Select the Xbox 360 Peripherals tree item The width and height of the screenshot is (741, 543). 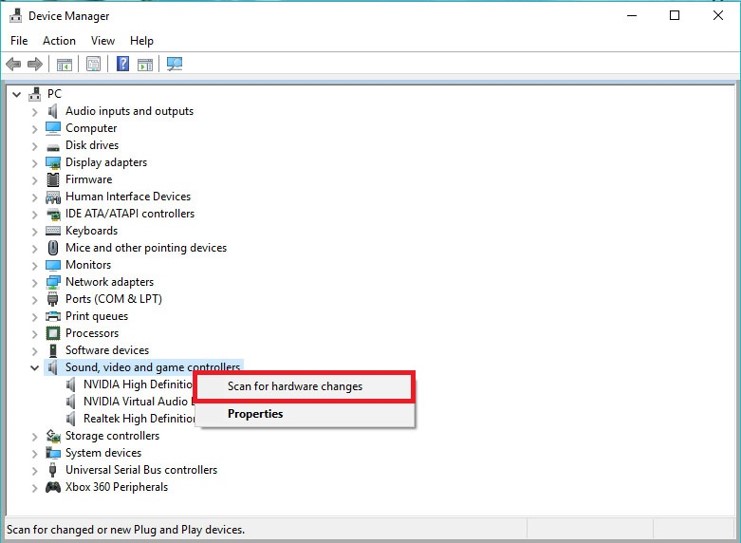(x=116, y=487)
